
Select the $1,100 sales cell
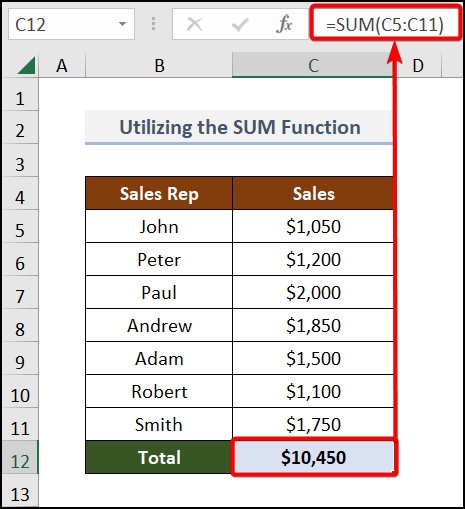[x=313, y=391]
